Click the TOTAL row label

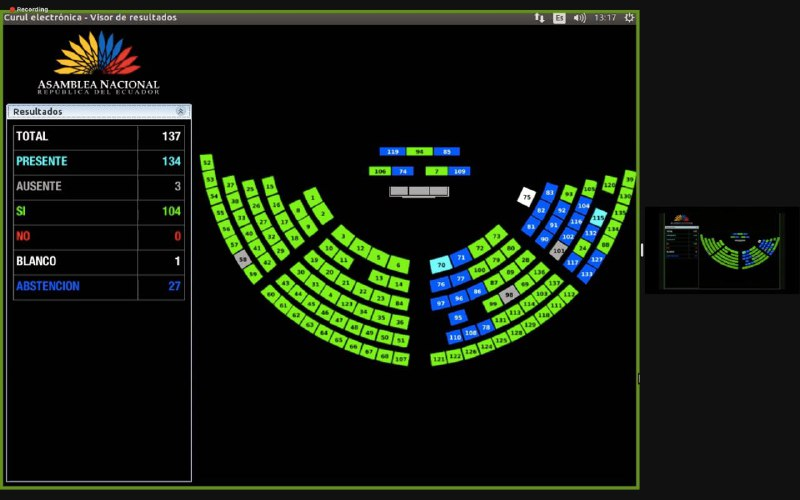[32, 136]
